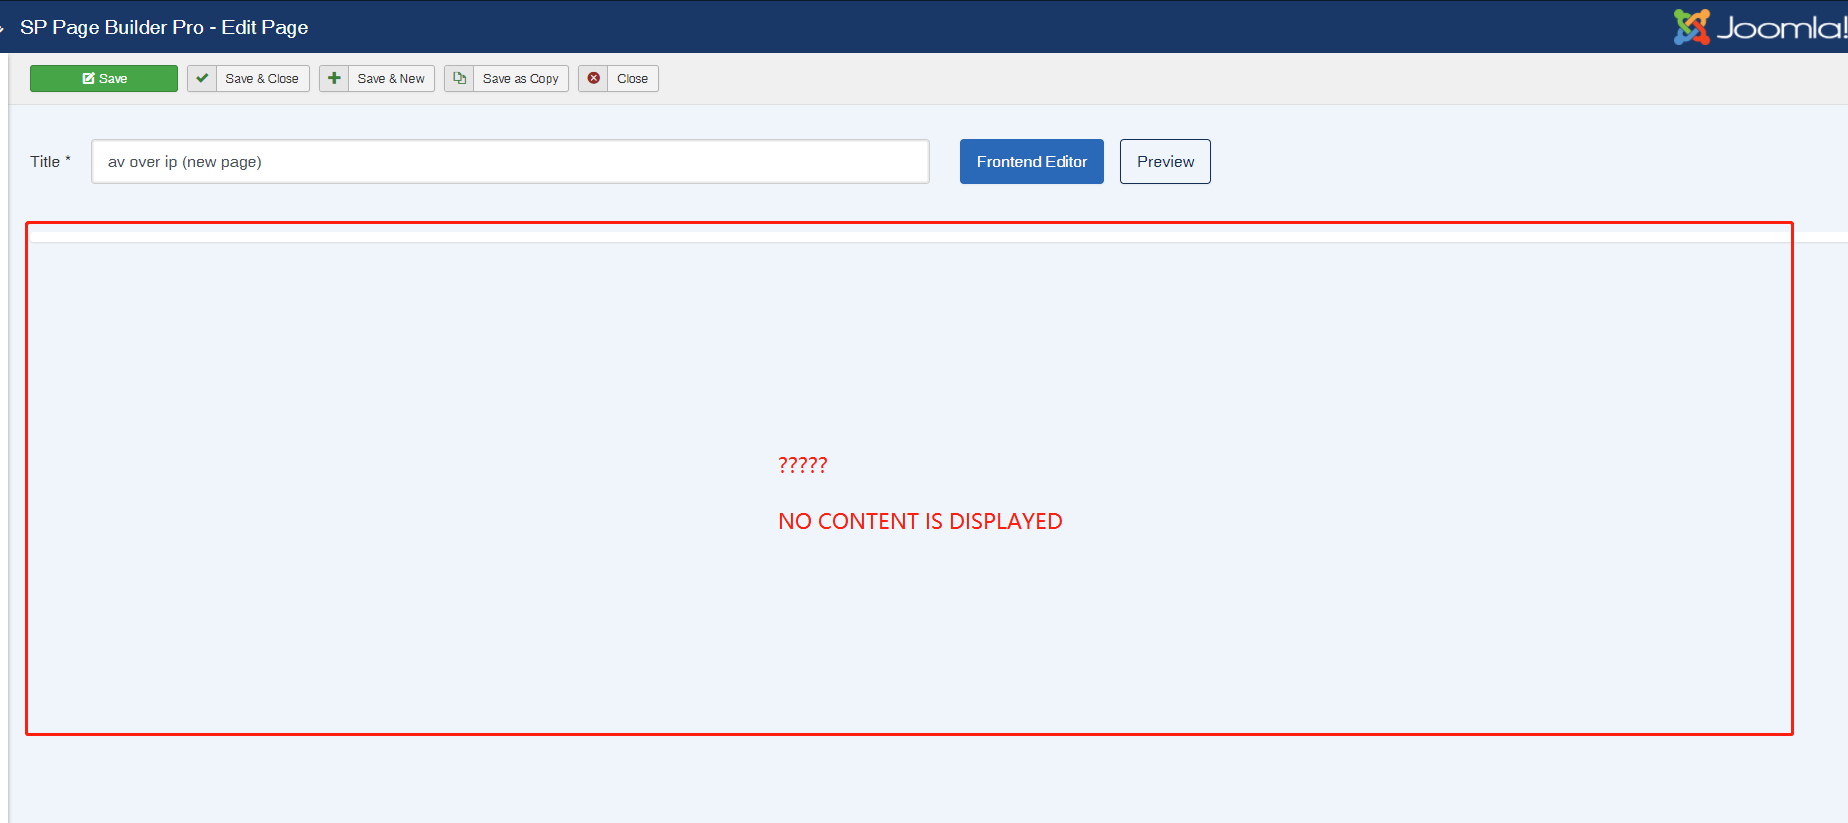Click the pencil icon on the green Save button

(x=88, y=79)
